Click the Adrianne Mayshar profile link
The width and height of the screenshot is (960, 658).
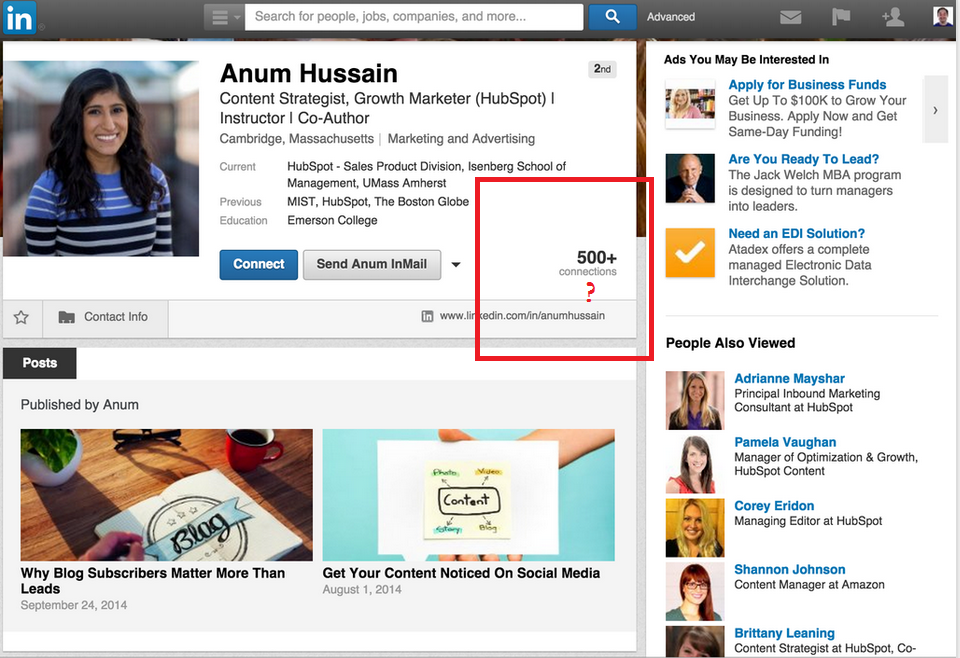pos(789,378)
